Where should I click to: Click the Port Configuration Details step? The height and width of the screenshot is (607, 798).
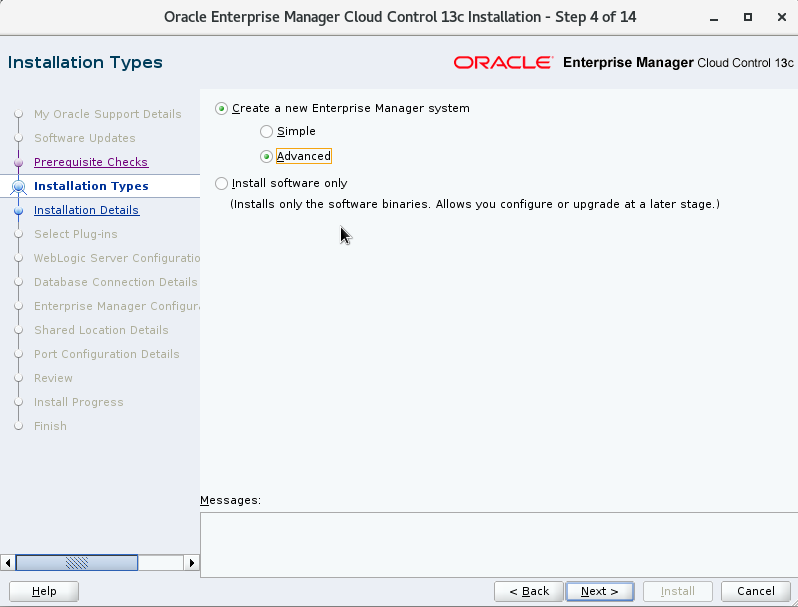point(106,354)
